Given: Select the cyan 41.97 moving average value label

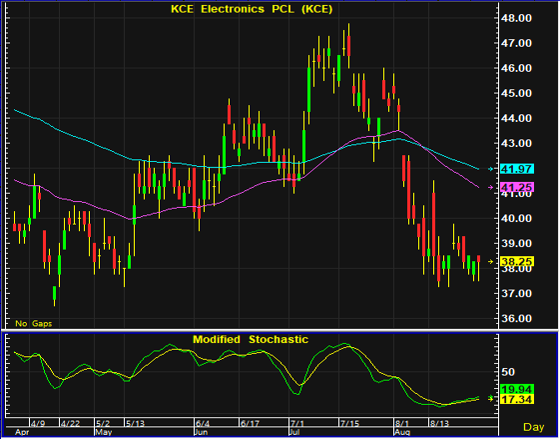Looking at the screenshot, I should pos(517,169).
